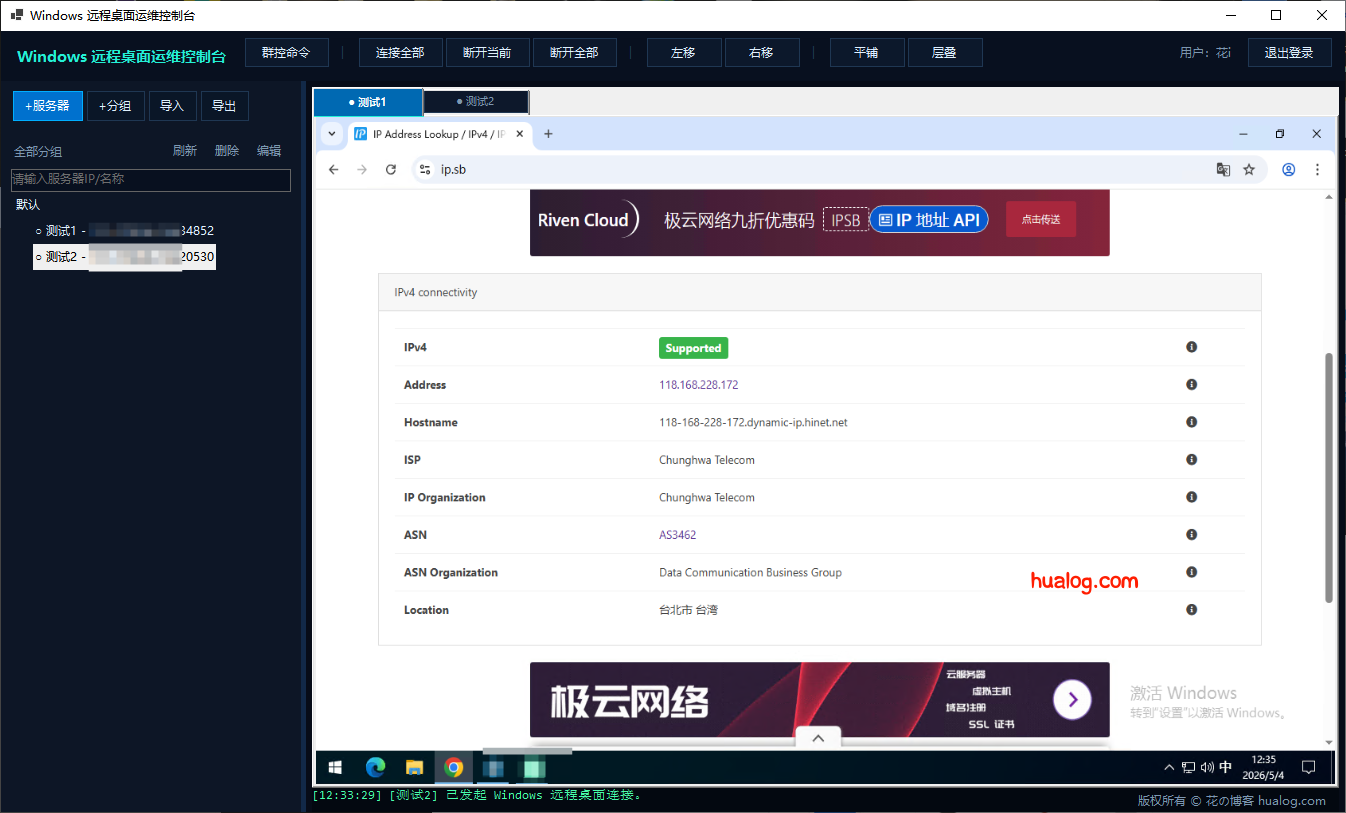Focus the server IP/name search field
Viewport: 1346px width, 813px height.
click(x=151, y=180)
